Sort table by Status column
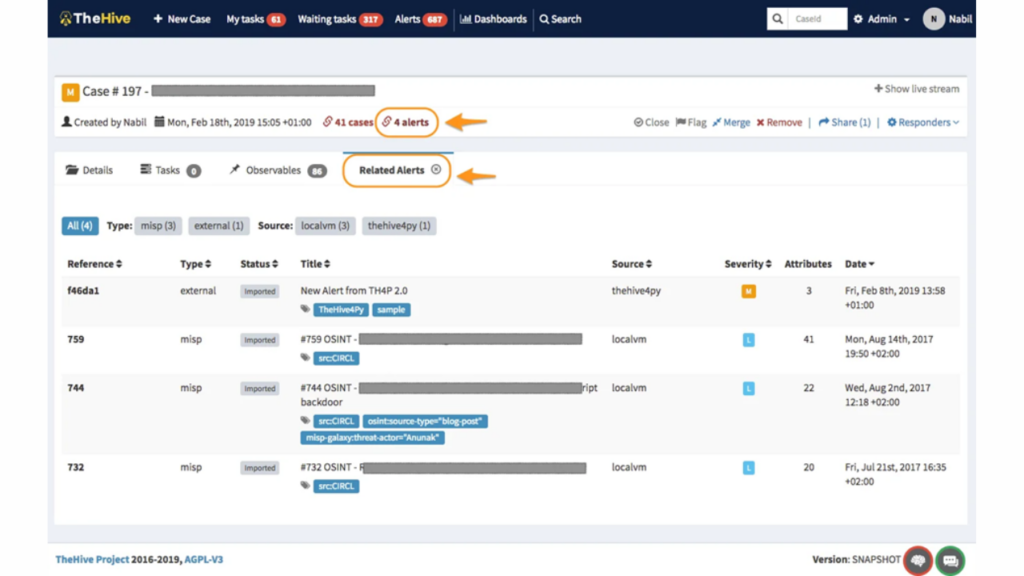The width and height of the screenshot is (1024, 576). [x=259, y=264]
